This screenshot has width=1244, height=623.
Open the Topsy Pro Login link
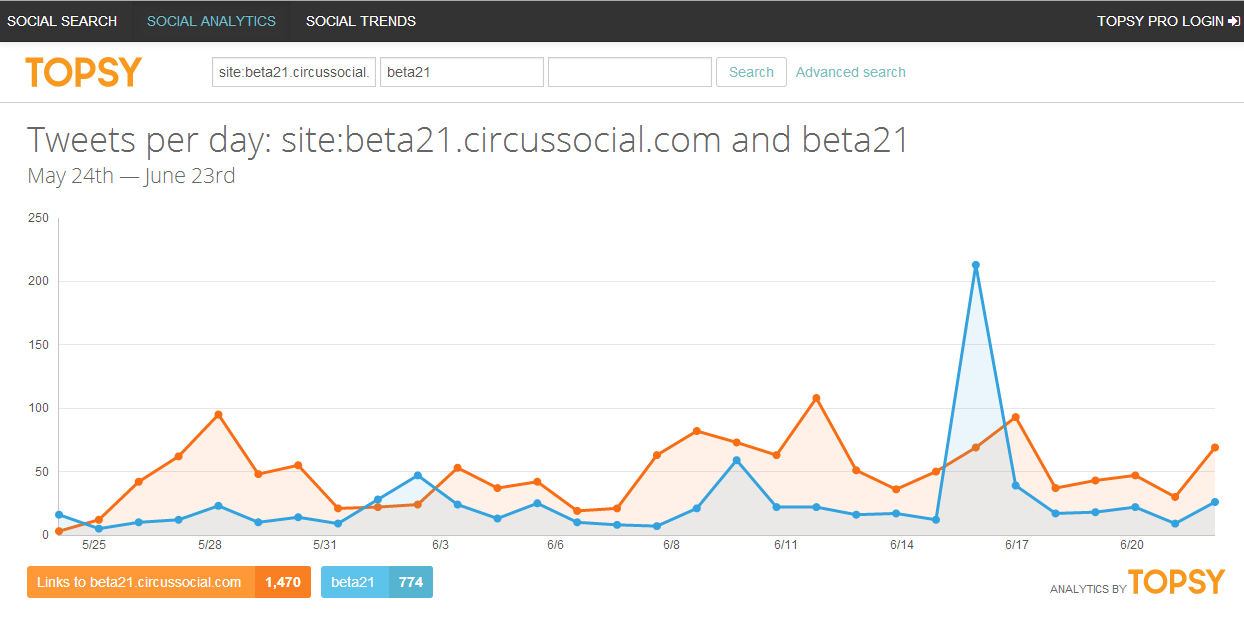(1160, 21)
